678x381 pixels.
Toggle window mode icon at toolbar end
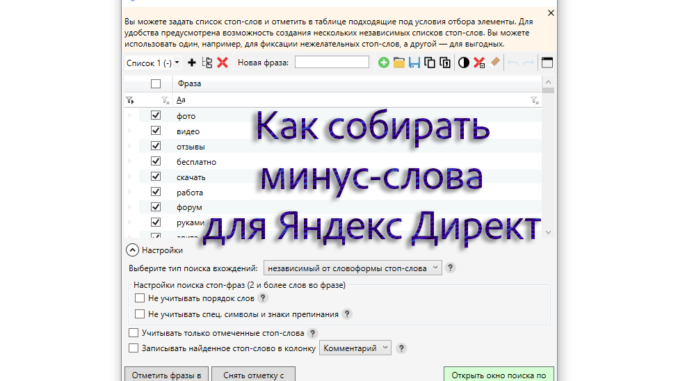pyautogui.click(x=547, y=63)
